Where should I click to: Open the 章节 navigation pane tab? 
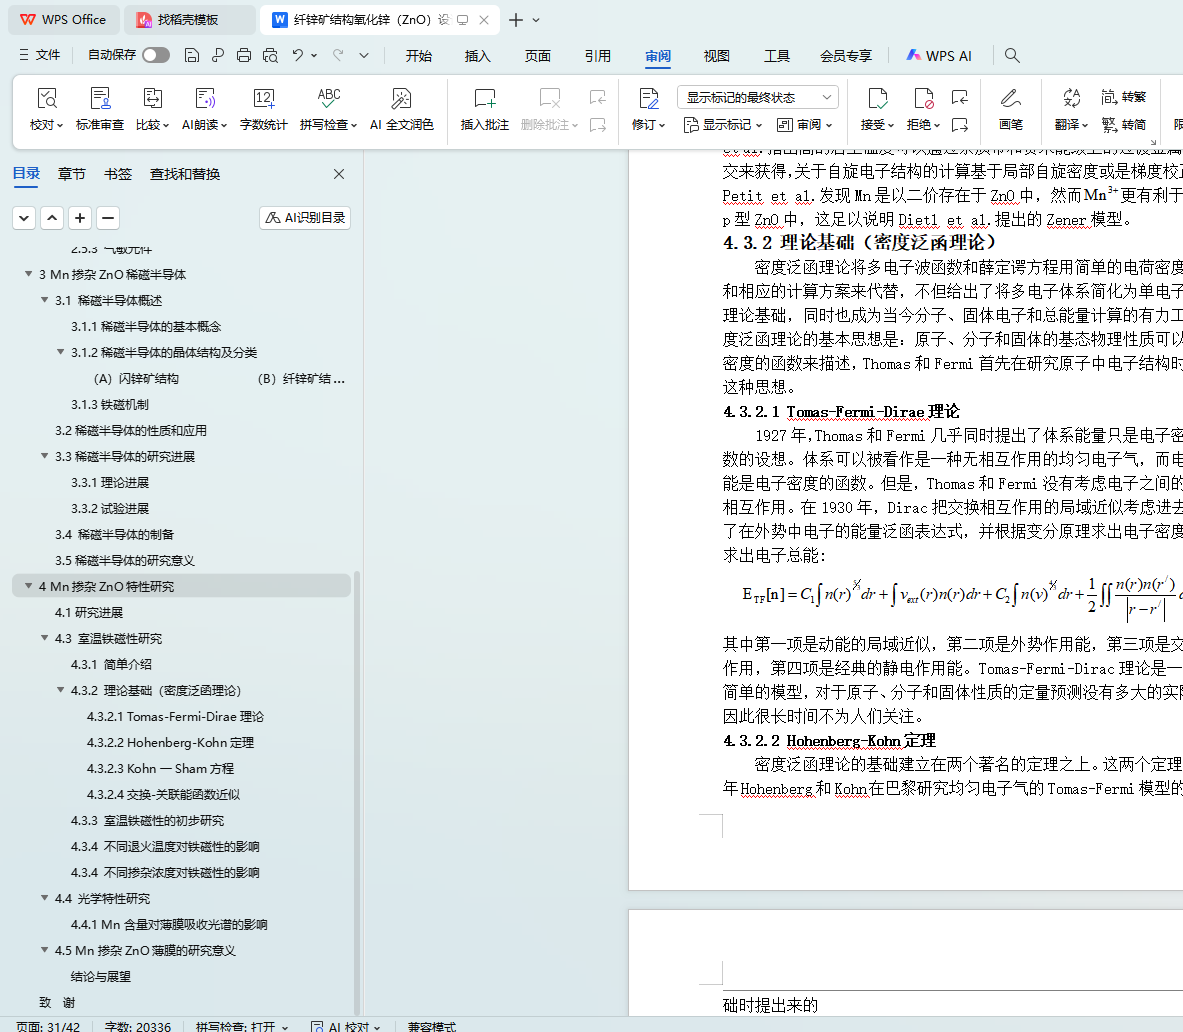[71, 174]
